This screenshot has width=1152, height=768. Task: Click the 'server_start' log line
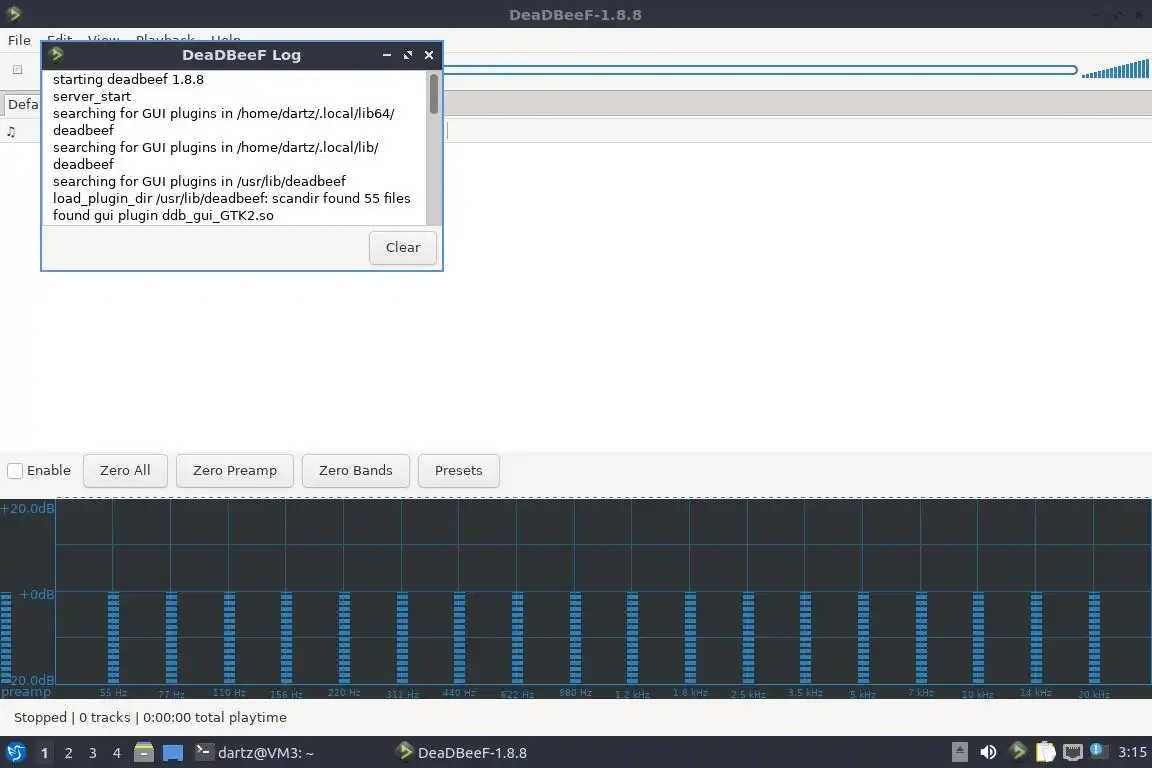tap(92, 96)
